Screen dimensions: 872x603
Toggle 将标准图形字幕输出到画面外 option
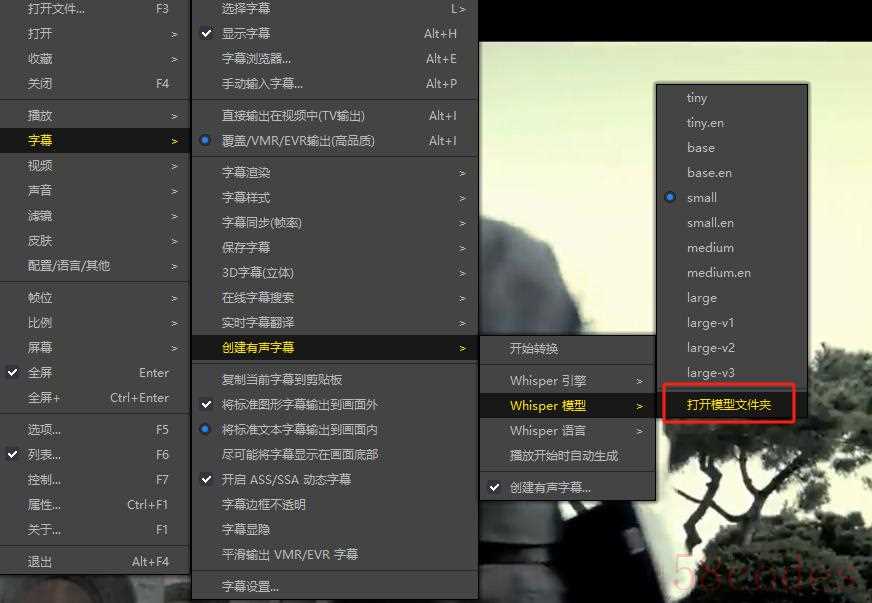point(334,404)
